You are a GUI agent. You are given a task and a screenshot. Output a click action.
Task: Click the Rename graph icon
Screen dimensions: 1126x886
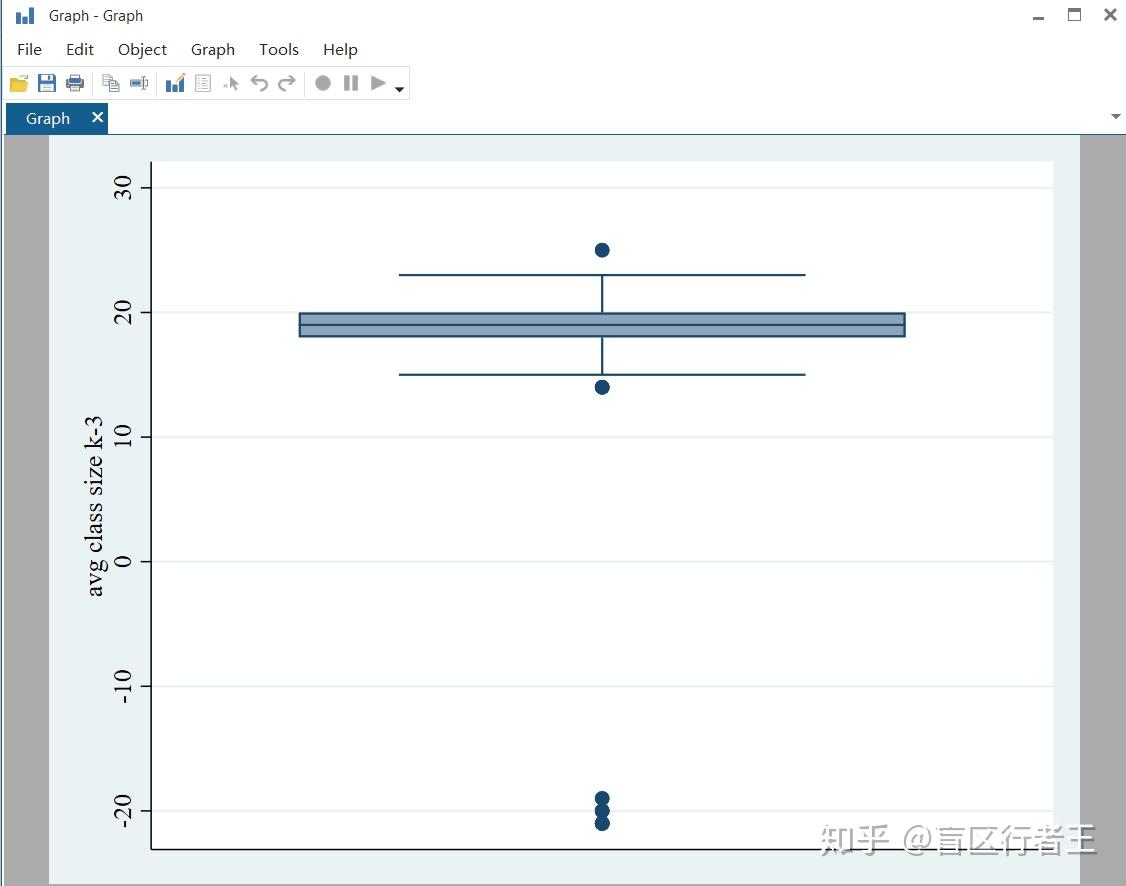point(139,83)
